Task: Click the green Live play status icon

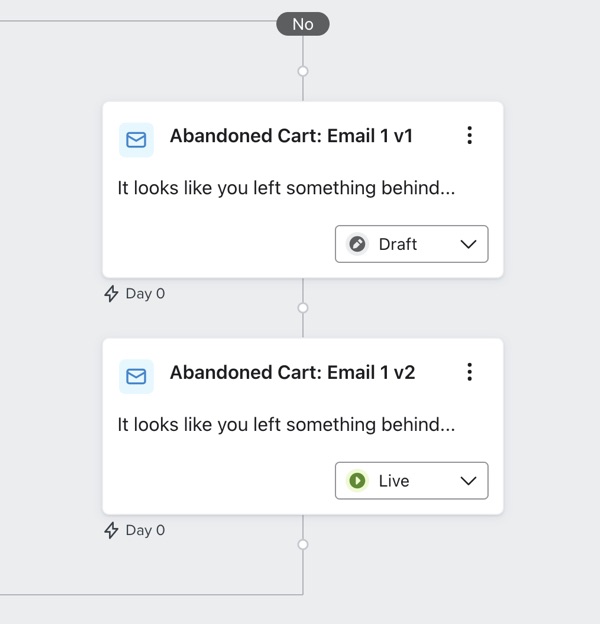Action: pos(357,481)
